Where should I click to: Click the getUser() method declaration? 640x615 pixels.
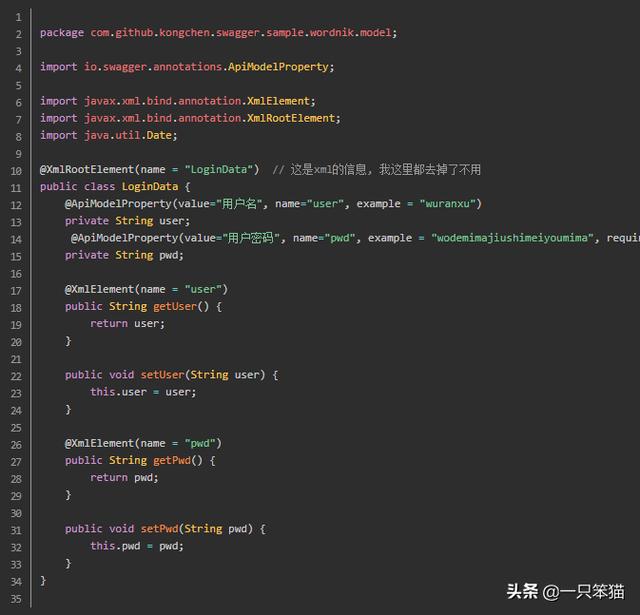pos(143,306)
